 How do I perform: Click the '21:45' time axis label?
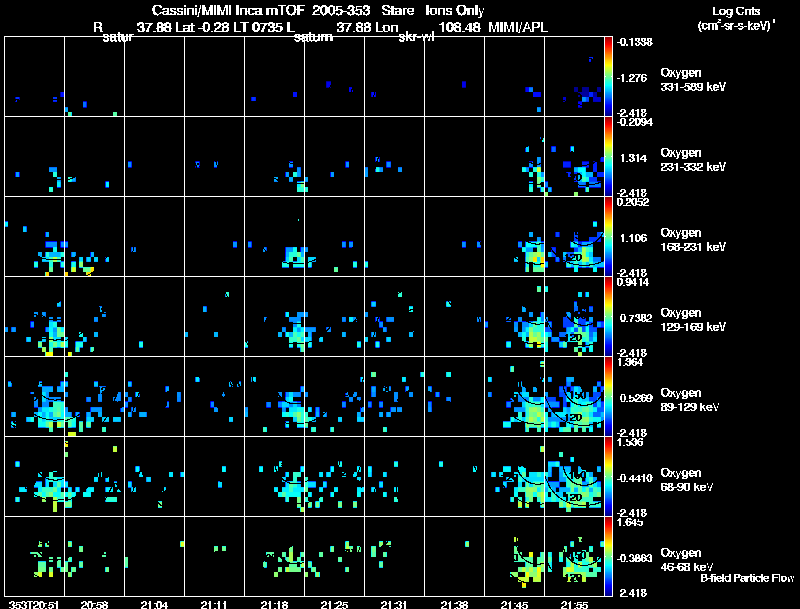coord(514,604)
